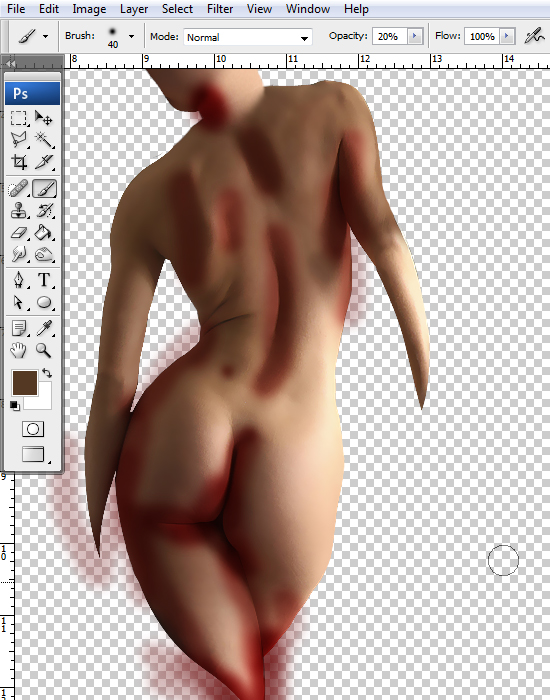Select the Rectangular Marquee tool

pos(18,118)
